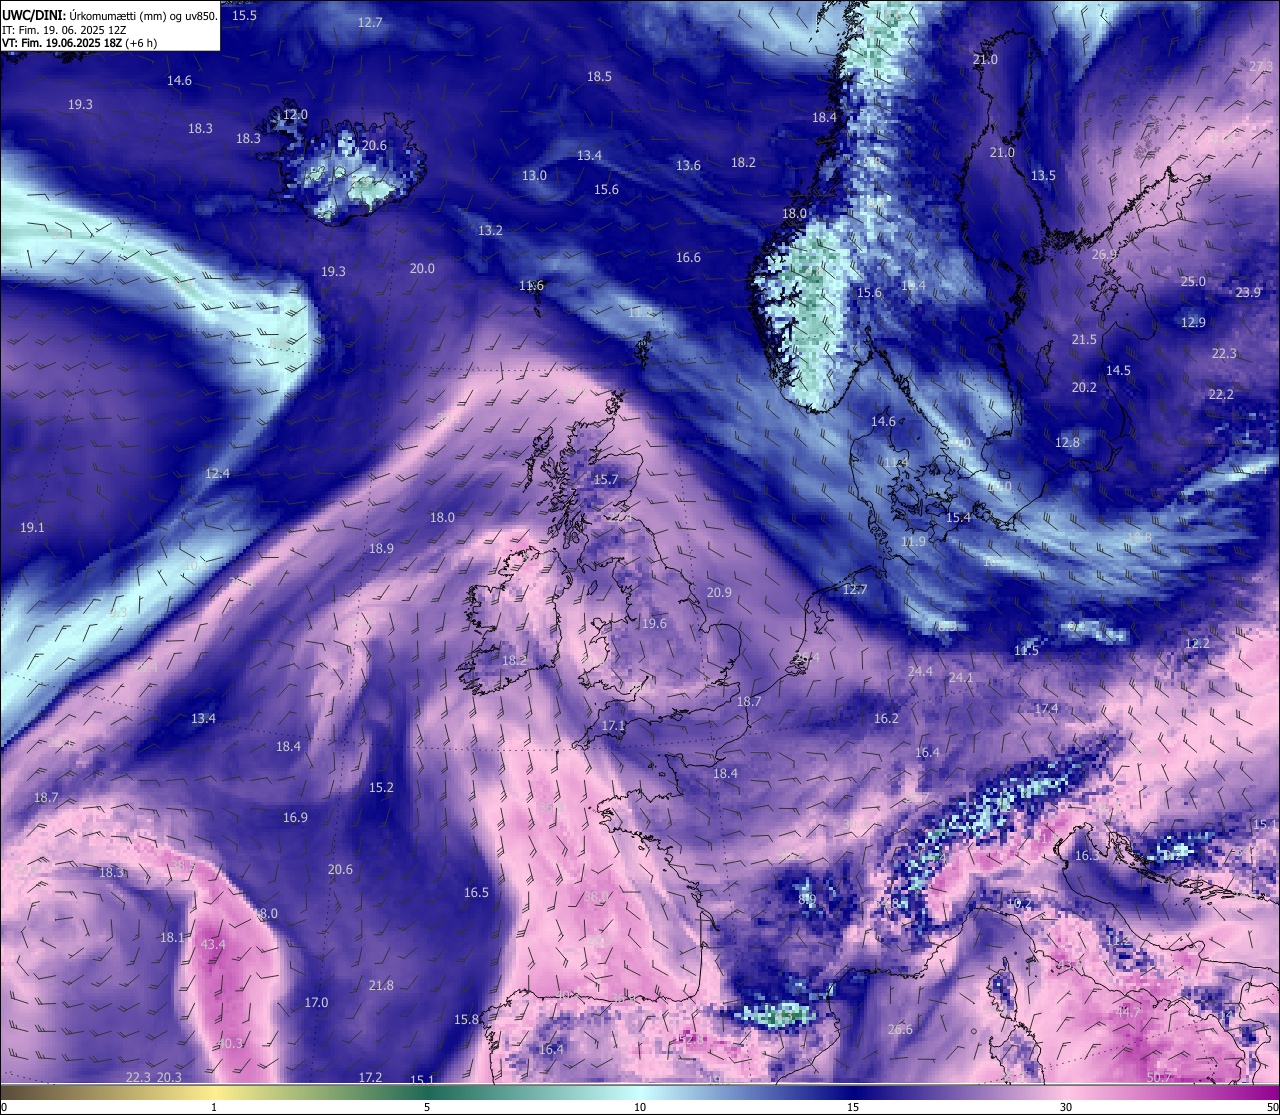Click the 15.4 map value

tap(958, 517)
